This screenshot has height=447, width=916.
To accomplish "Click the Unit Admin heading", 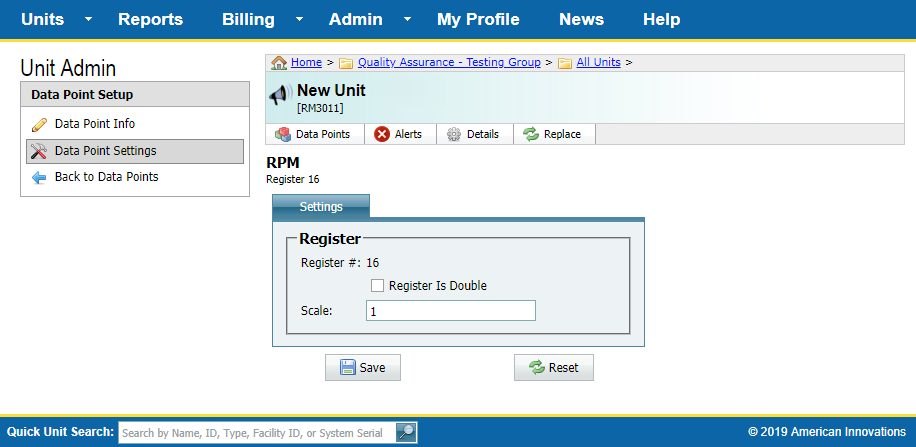I will pos(68,68).
